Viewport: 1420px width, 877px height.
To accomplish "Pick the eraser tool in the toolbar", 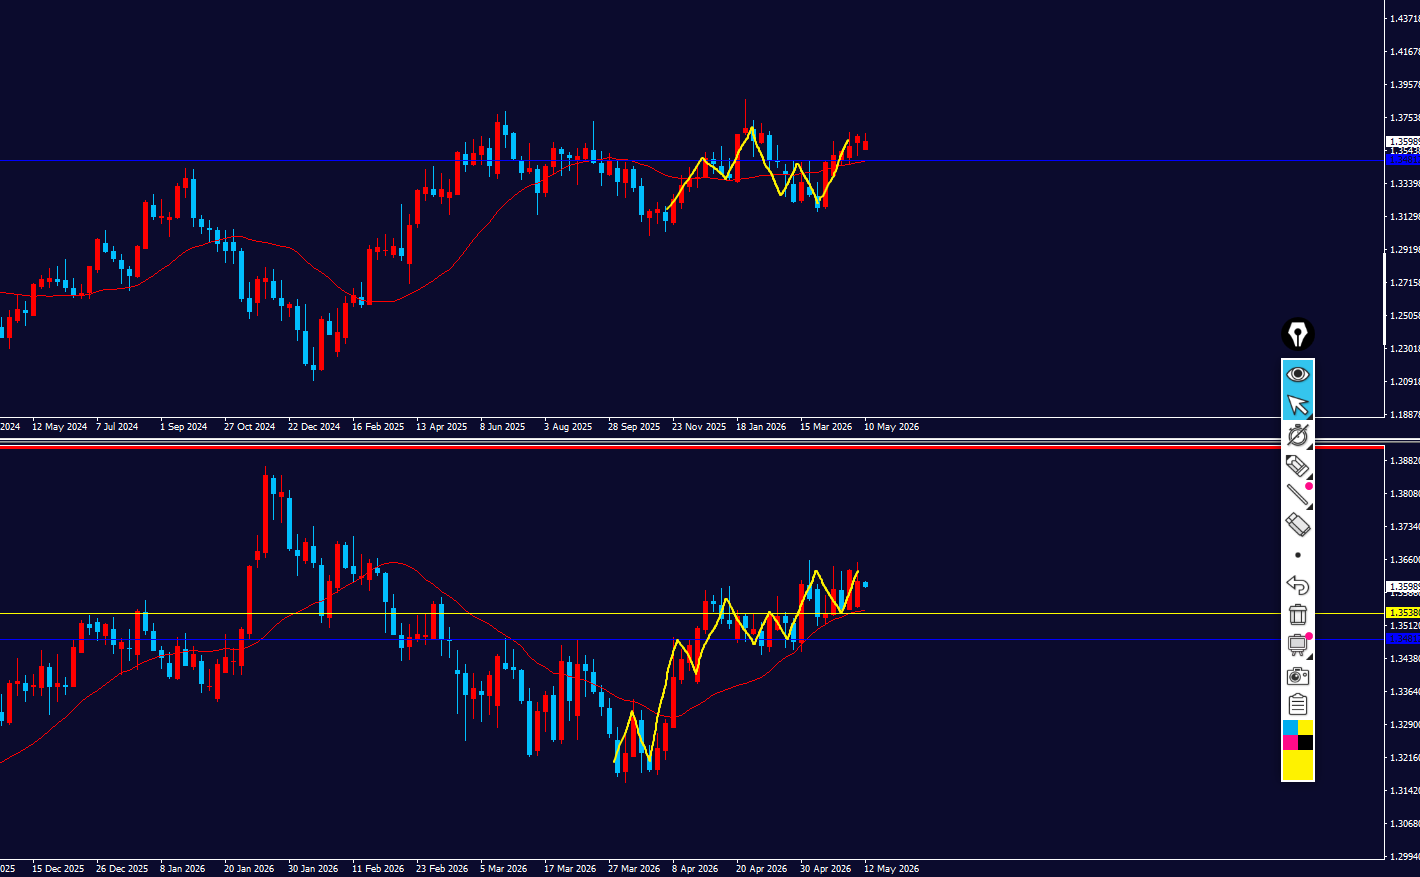I will [1298, 525].
